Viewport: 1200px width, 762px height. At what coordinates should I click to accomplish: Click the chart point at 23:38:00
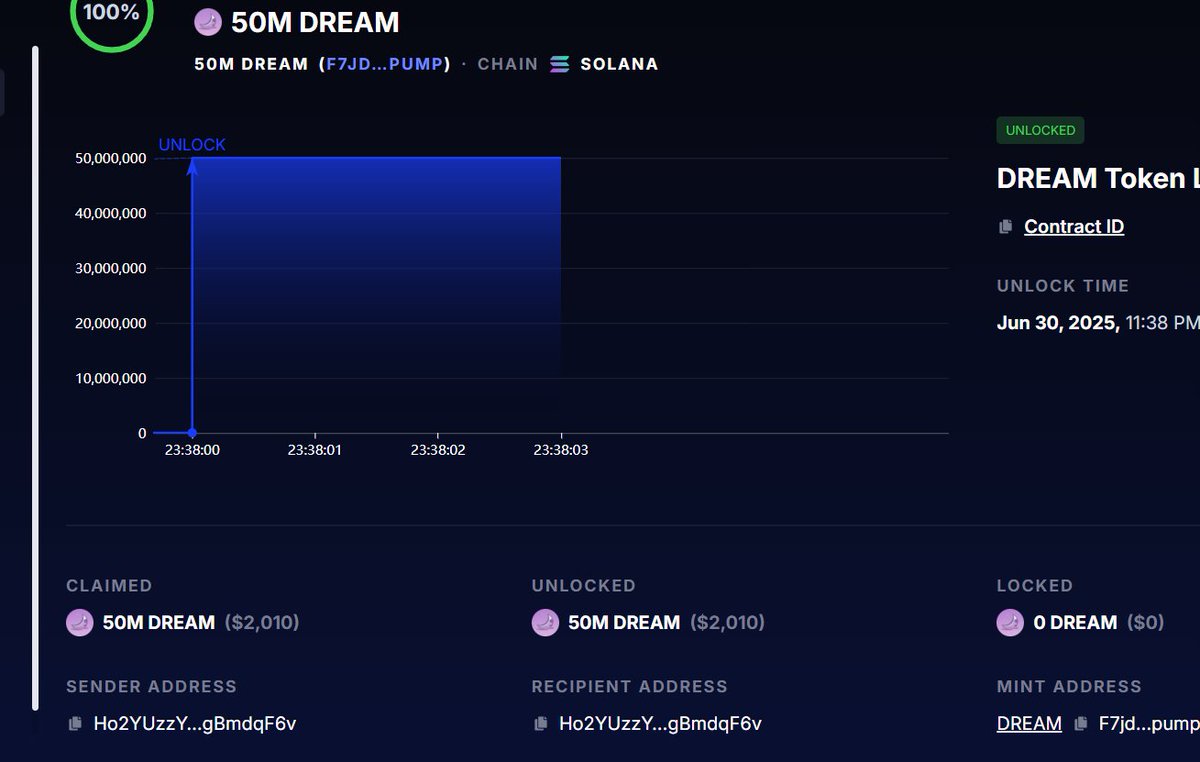click(192, 432)
